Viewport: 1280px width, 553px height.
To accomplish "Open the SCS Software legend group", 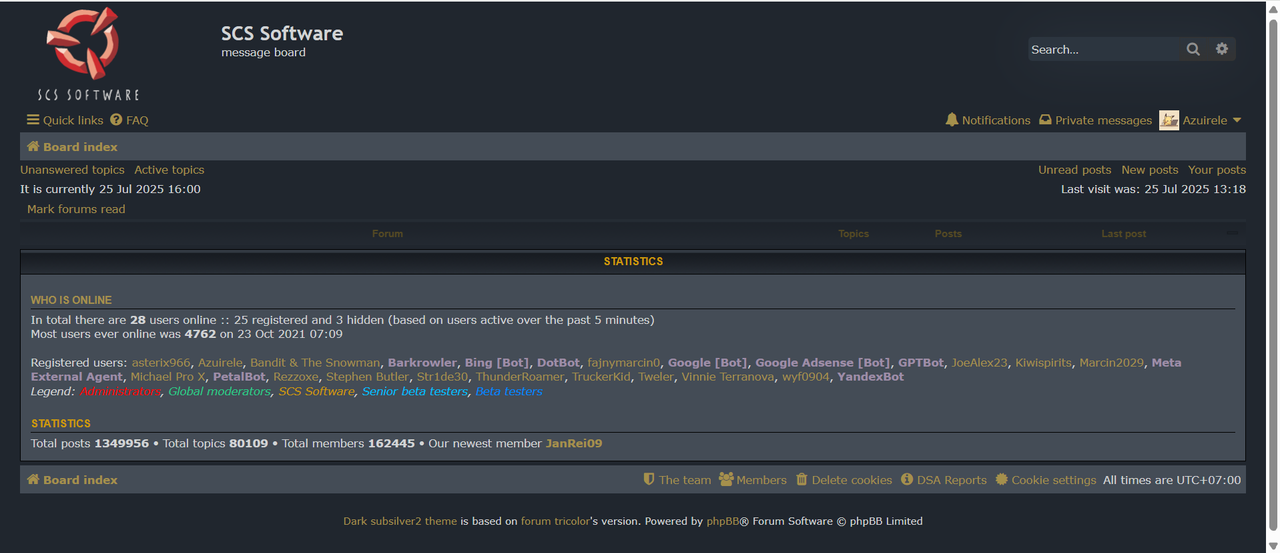I will (316, 392).
